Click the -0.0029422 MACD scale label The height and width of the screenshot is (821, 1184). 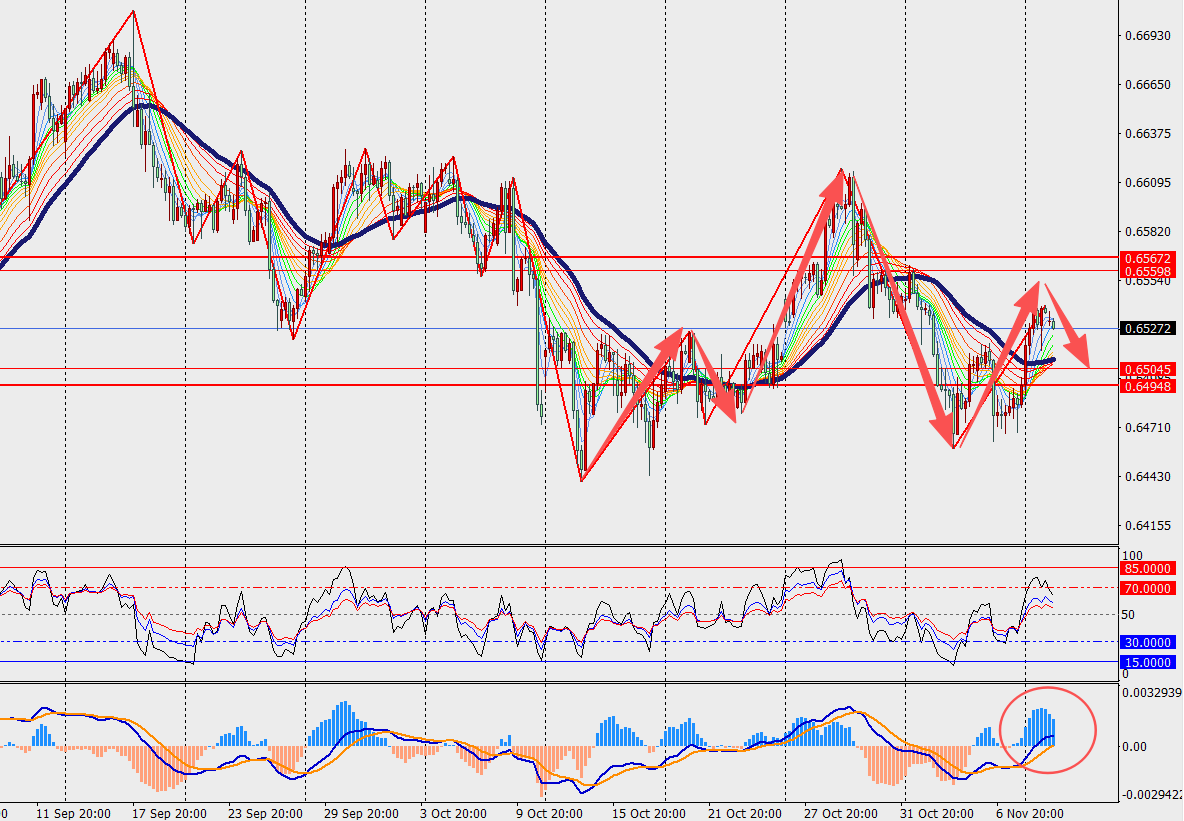pos(1151,796)
